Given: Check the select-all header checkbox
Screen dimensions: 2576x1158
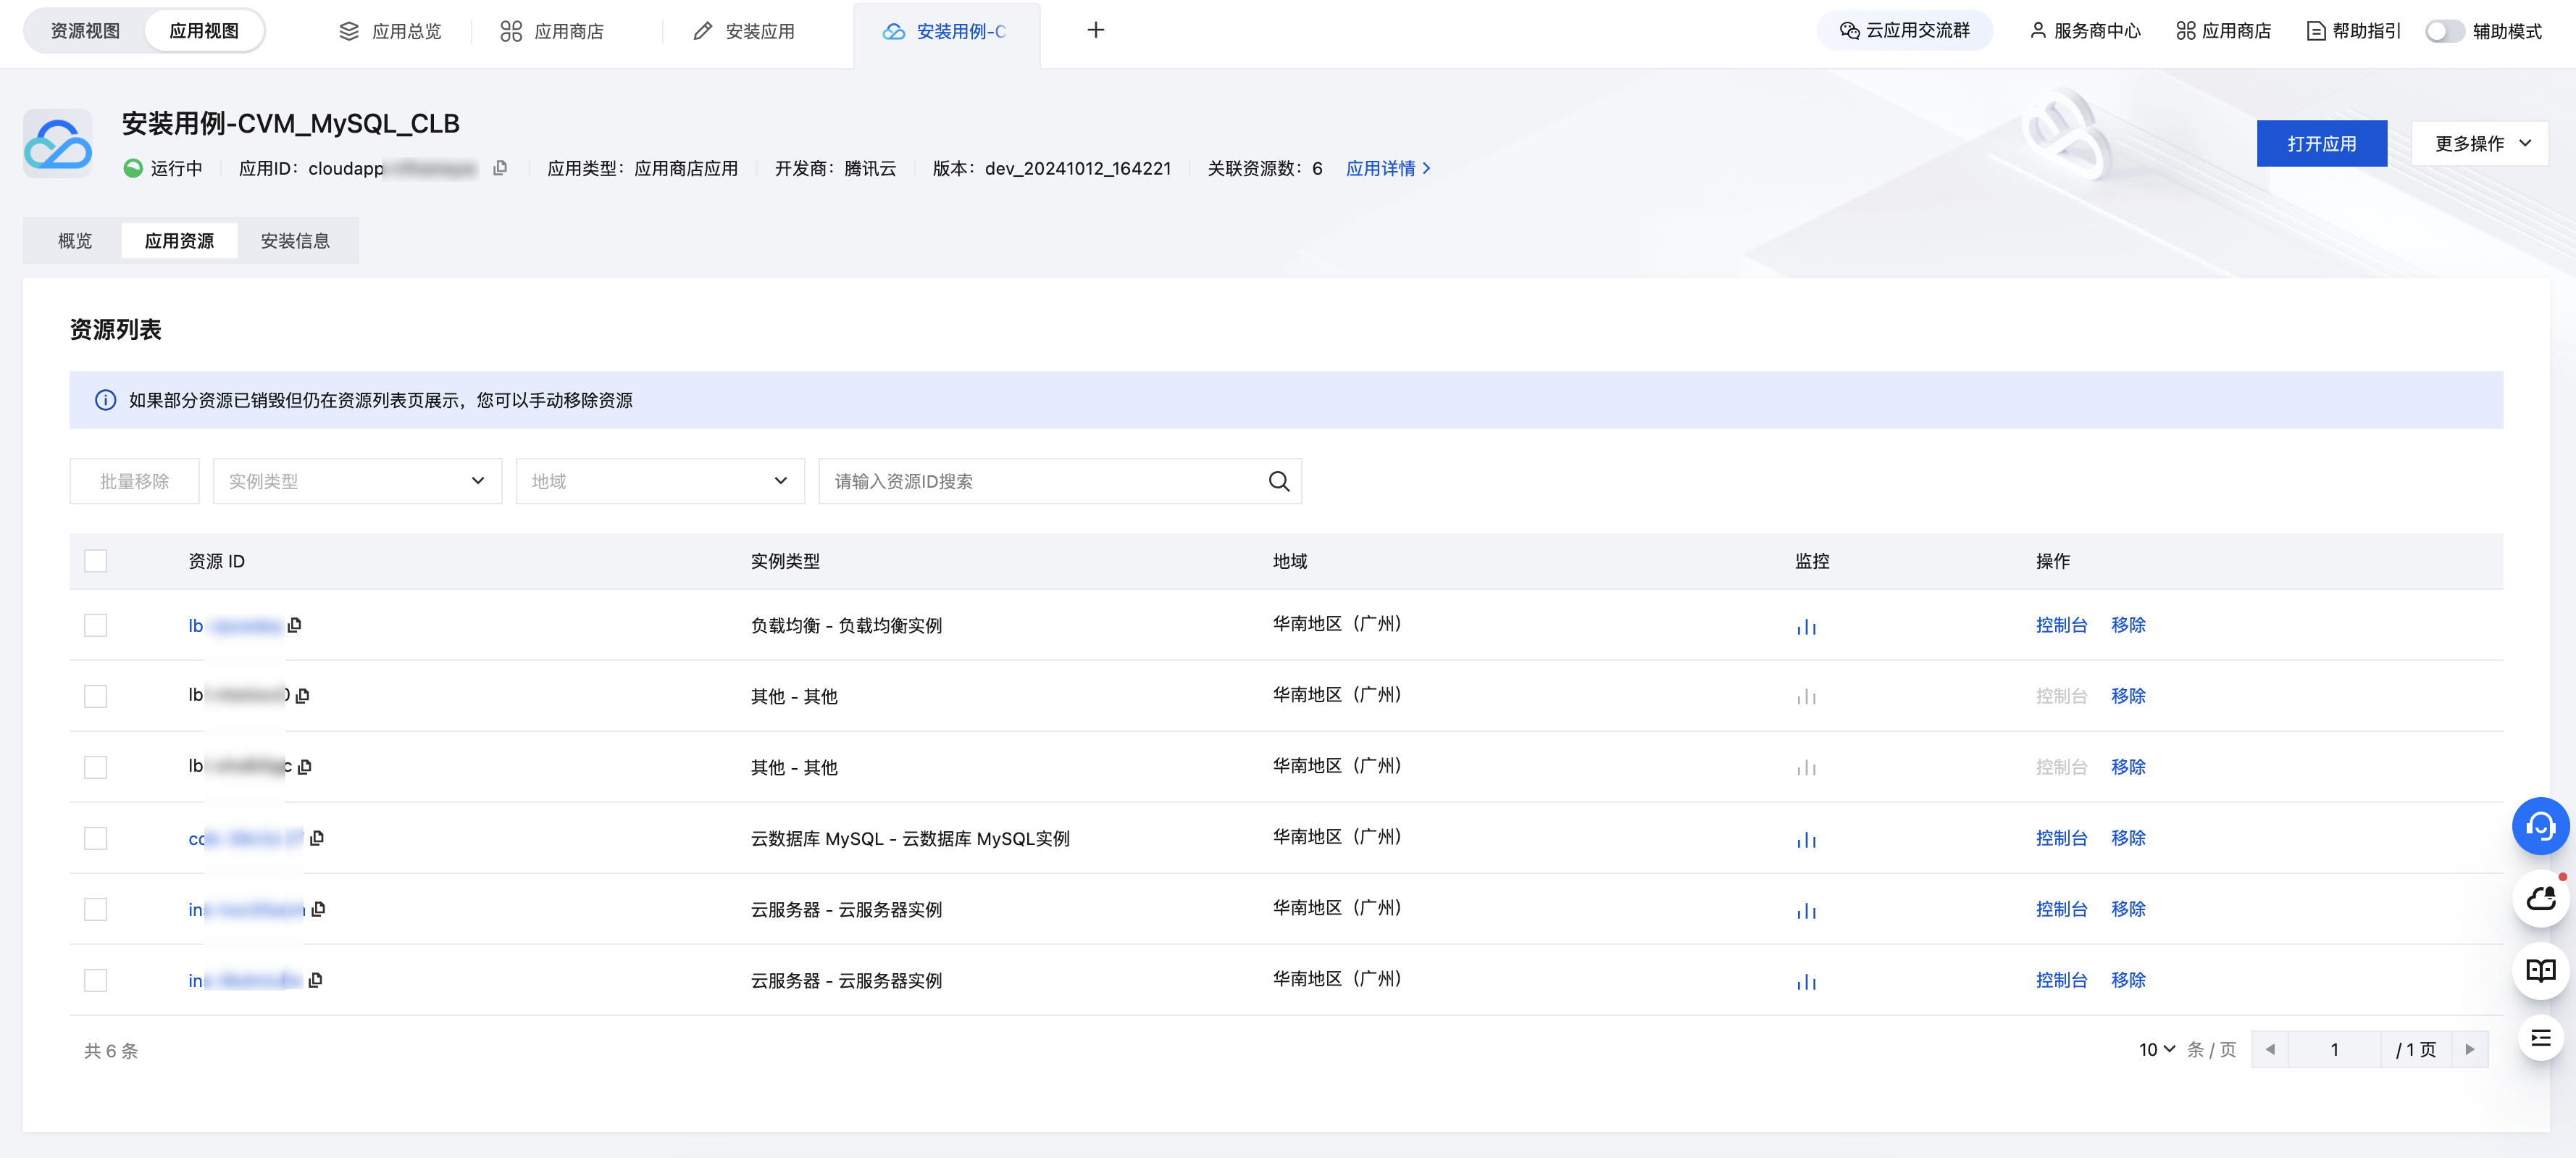Looking at the screenshot, I should click(x=95, y=561).
